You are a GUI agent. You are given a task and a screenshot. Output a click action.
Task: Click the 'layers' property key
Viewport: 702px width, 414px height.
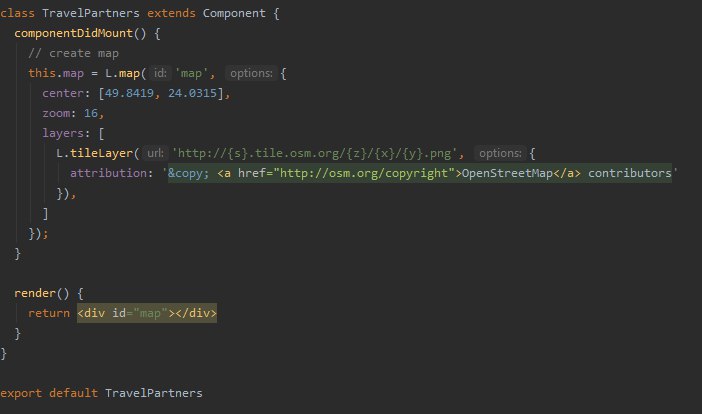63,133
